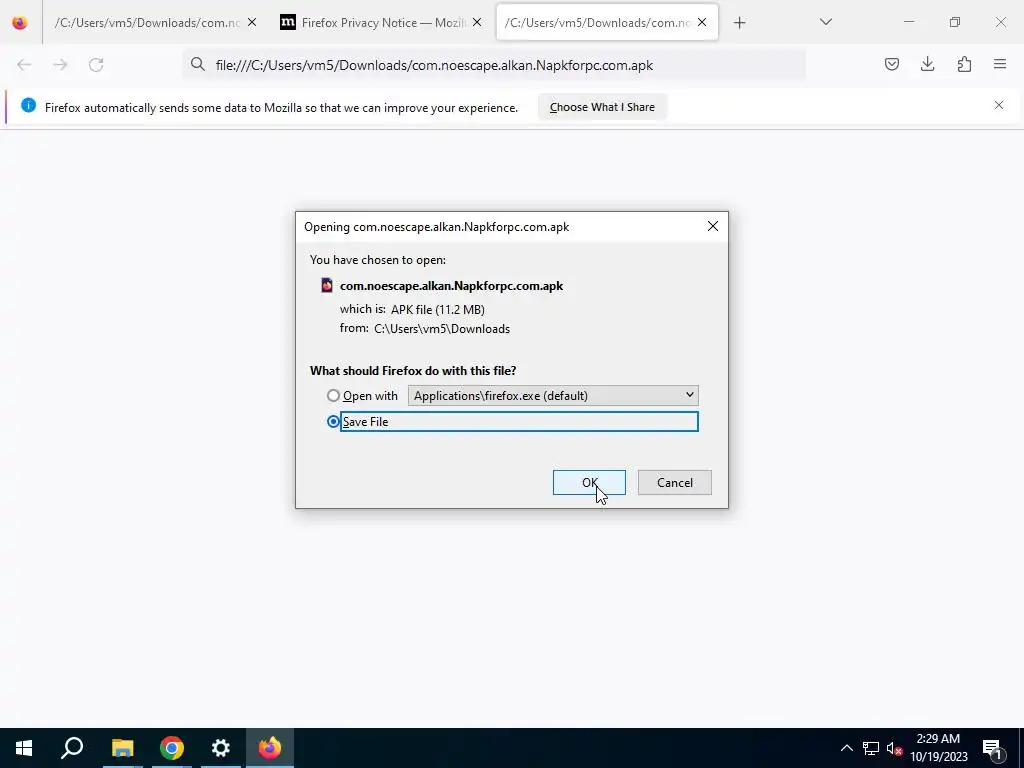Close the first file tab
1024x768 pixels.
252,22
